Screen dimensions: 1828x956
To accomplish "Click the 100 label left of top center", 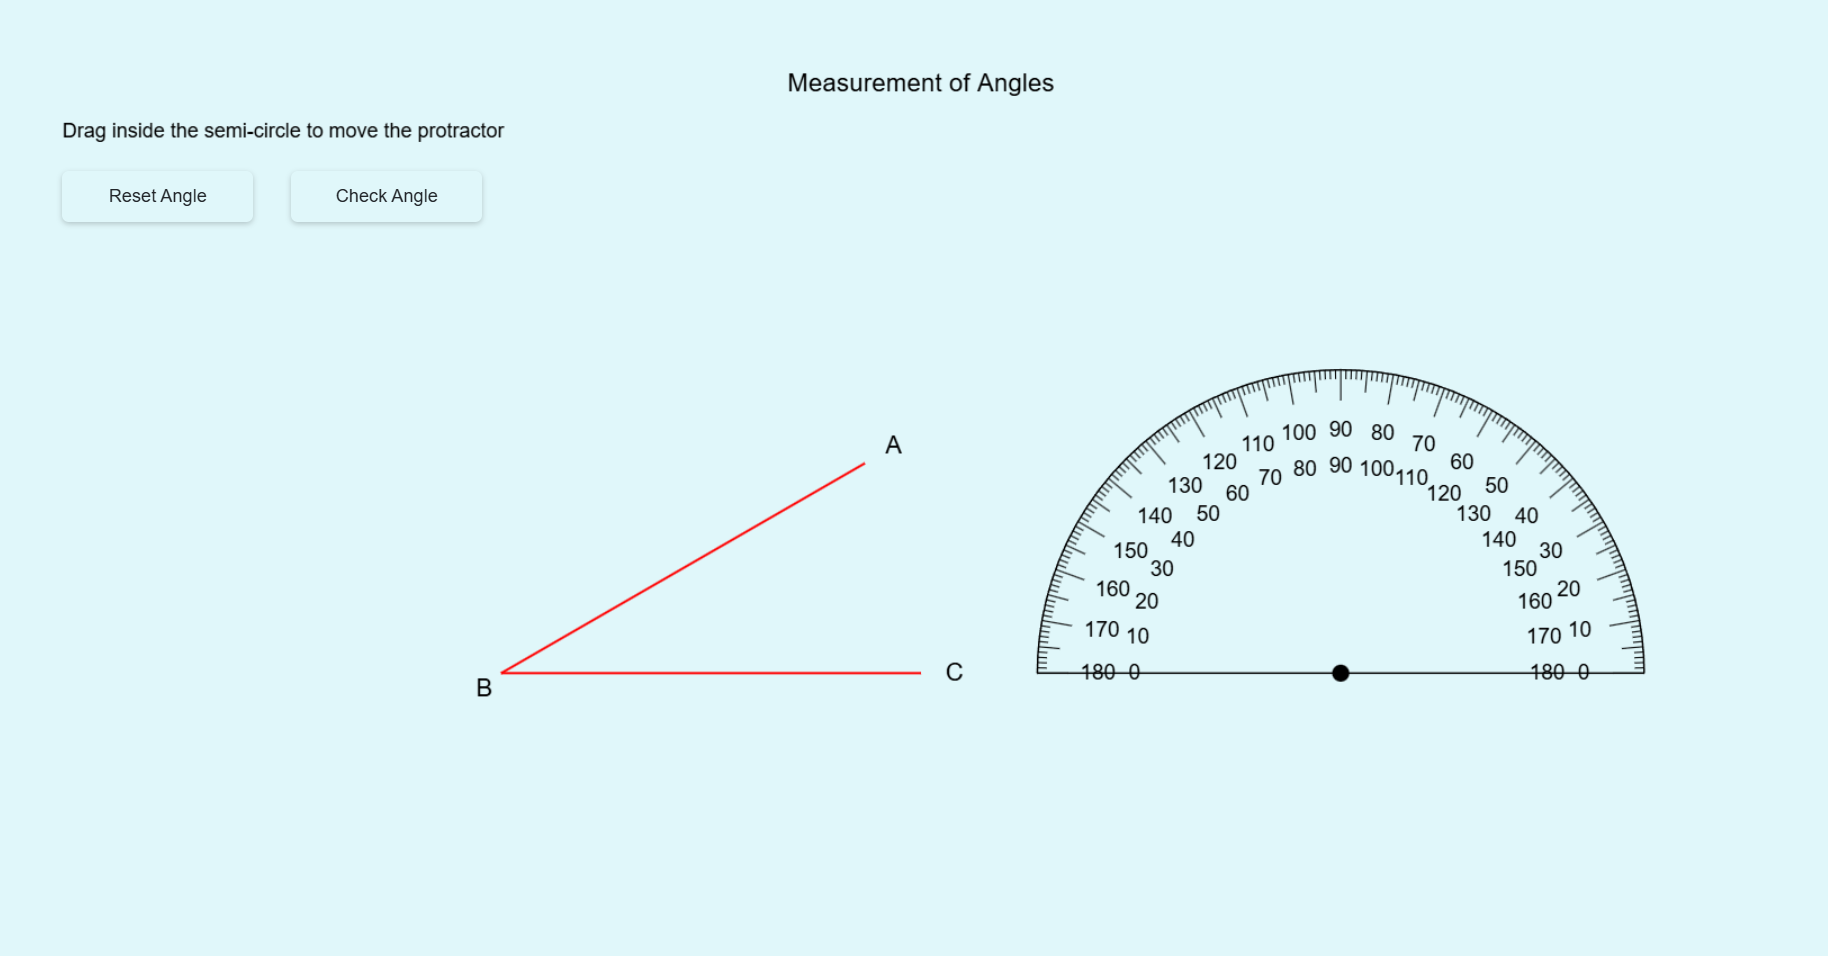I will pyautogui.click(x=1298, y=432).
